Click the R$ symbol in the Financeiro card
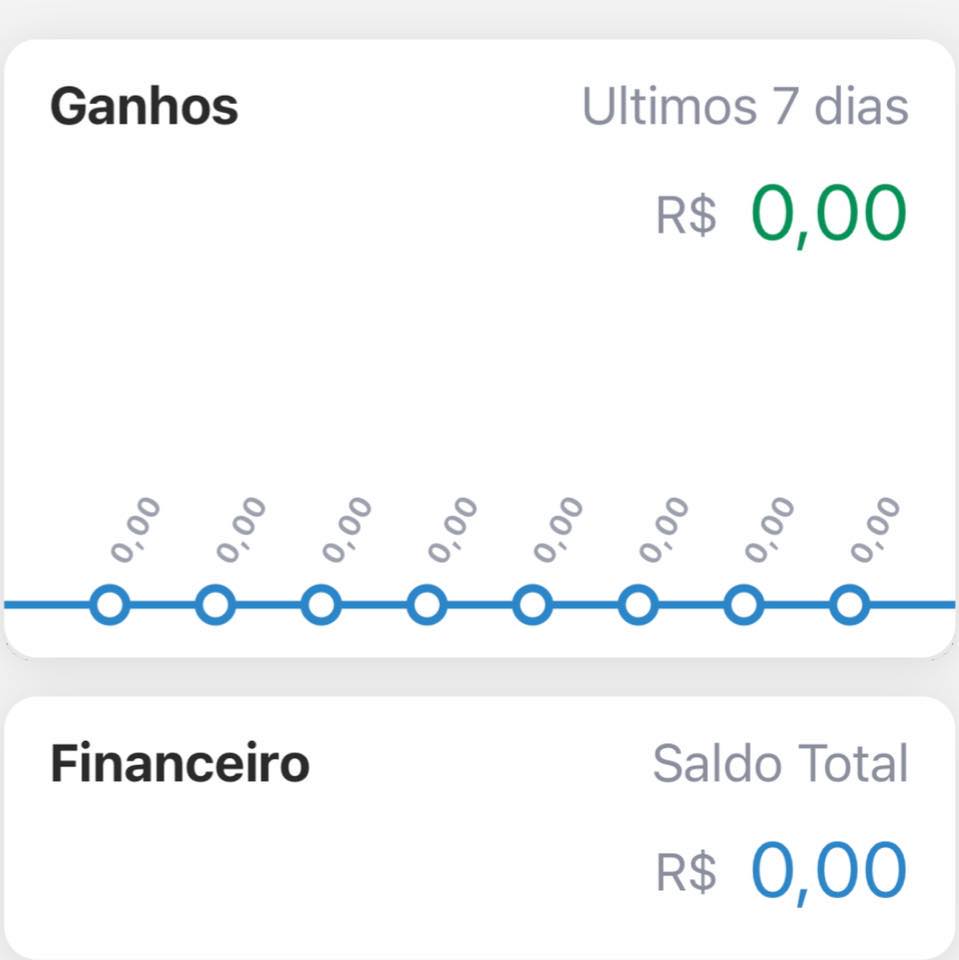 (686, 873)
